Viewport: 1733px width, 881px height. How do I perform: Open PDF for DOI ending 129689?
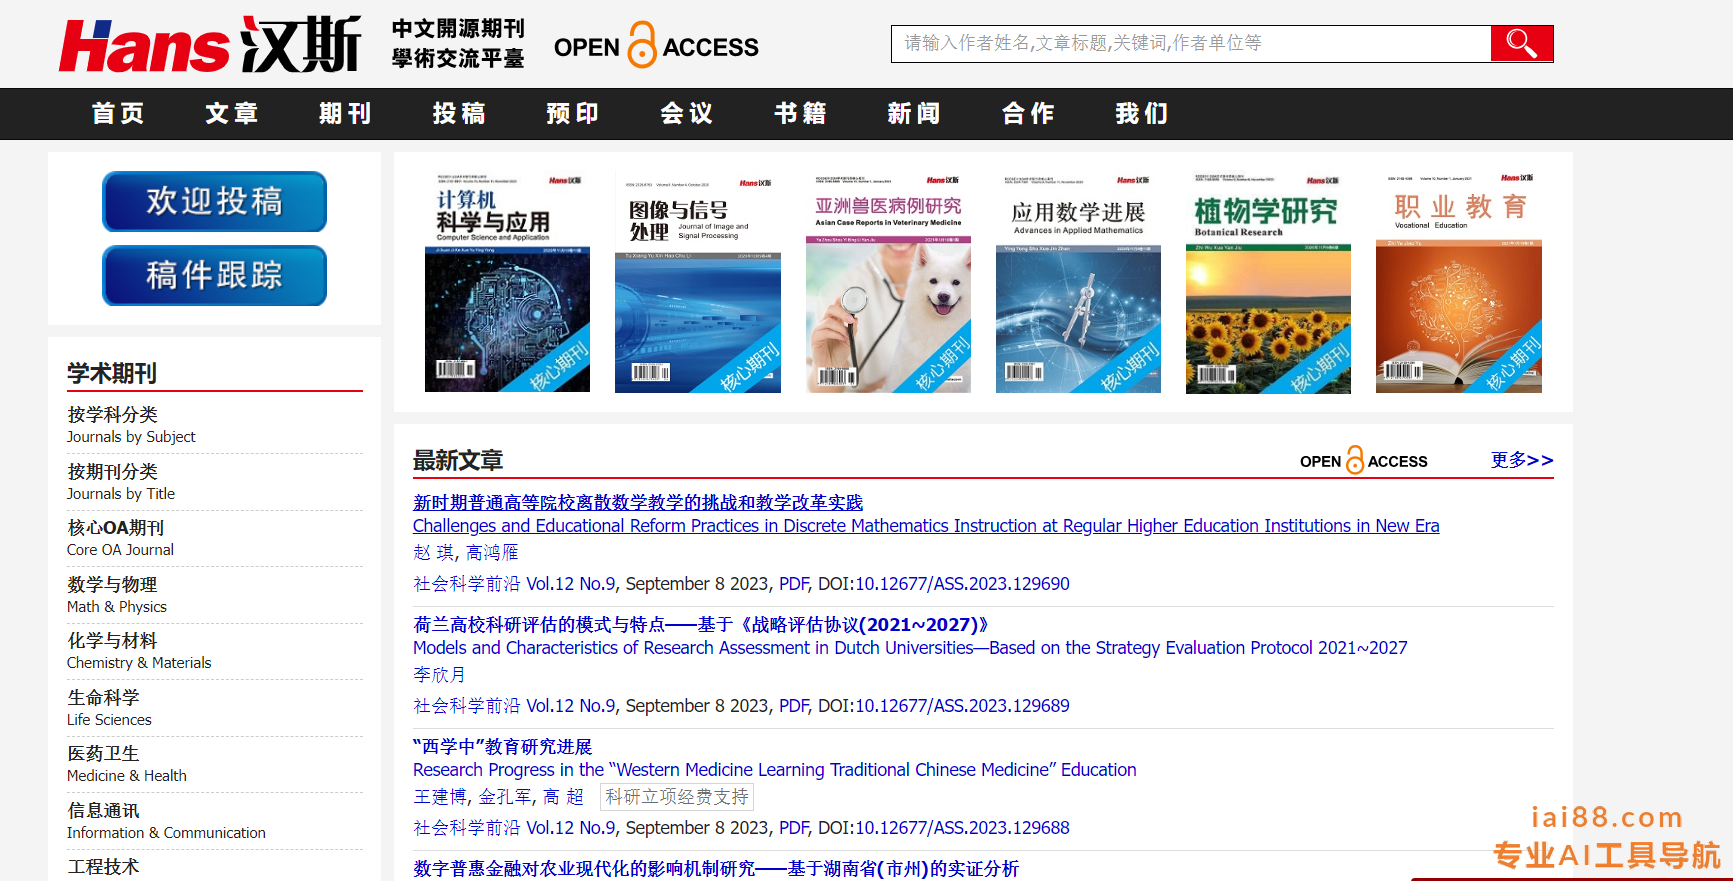coord(794,706)
